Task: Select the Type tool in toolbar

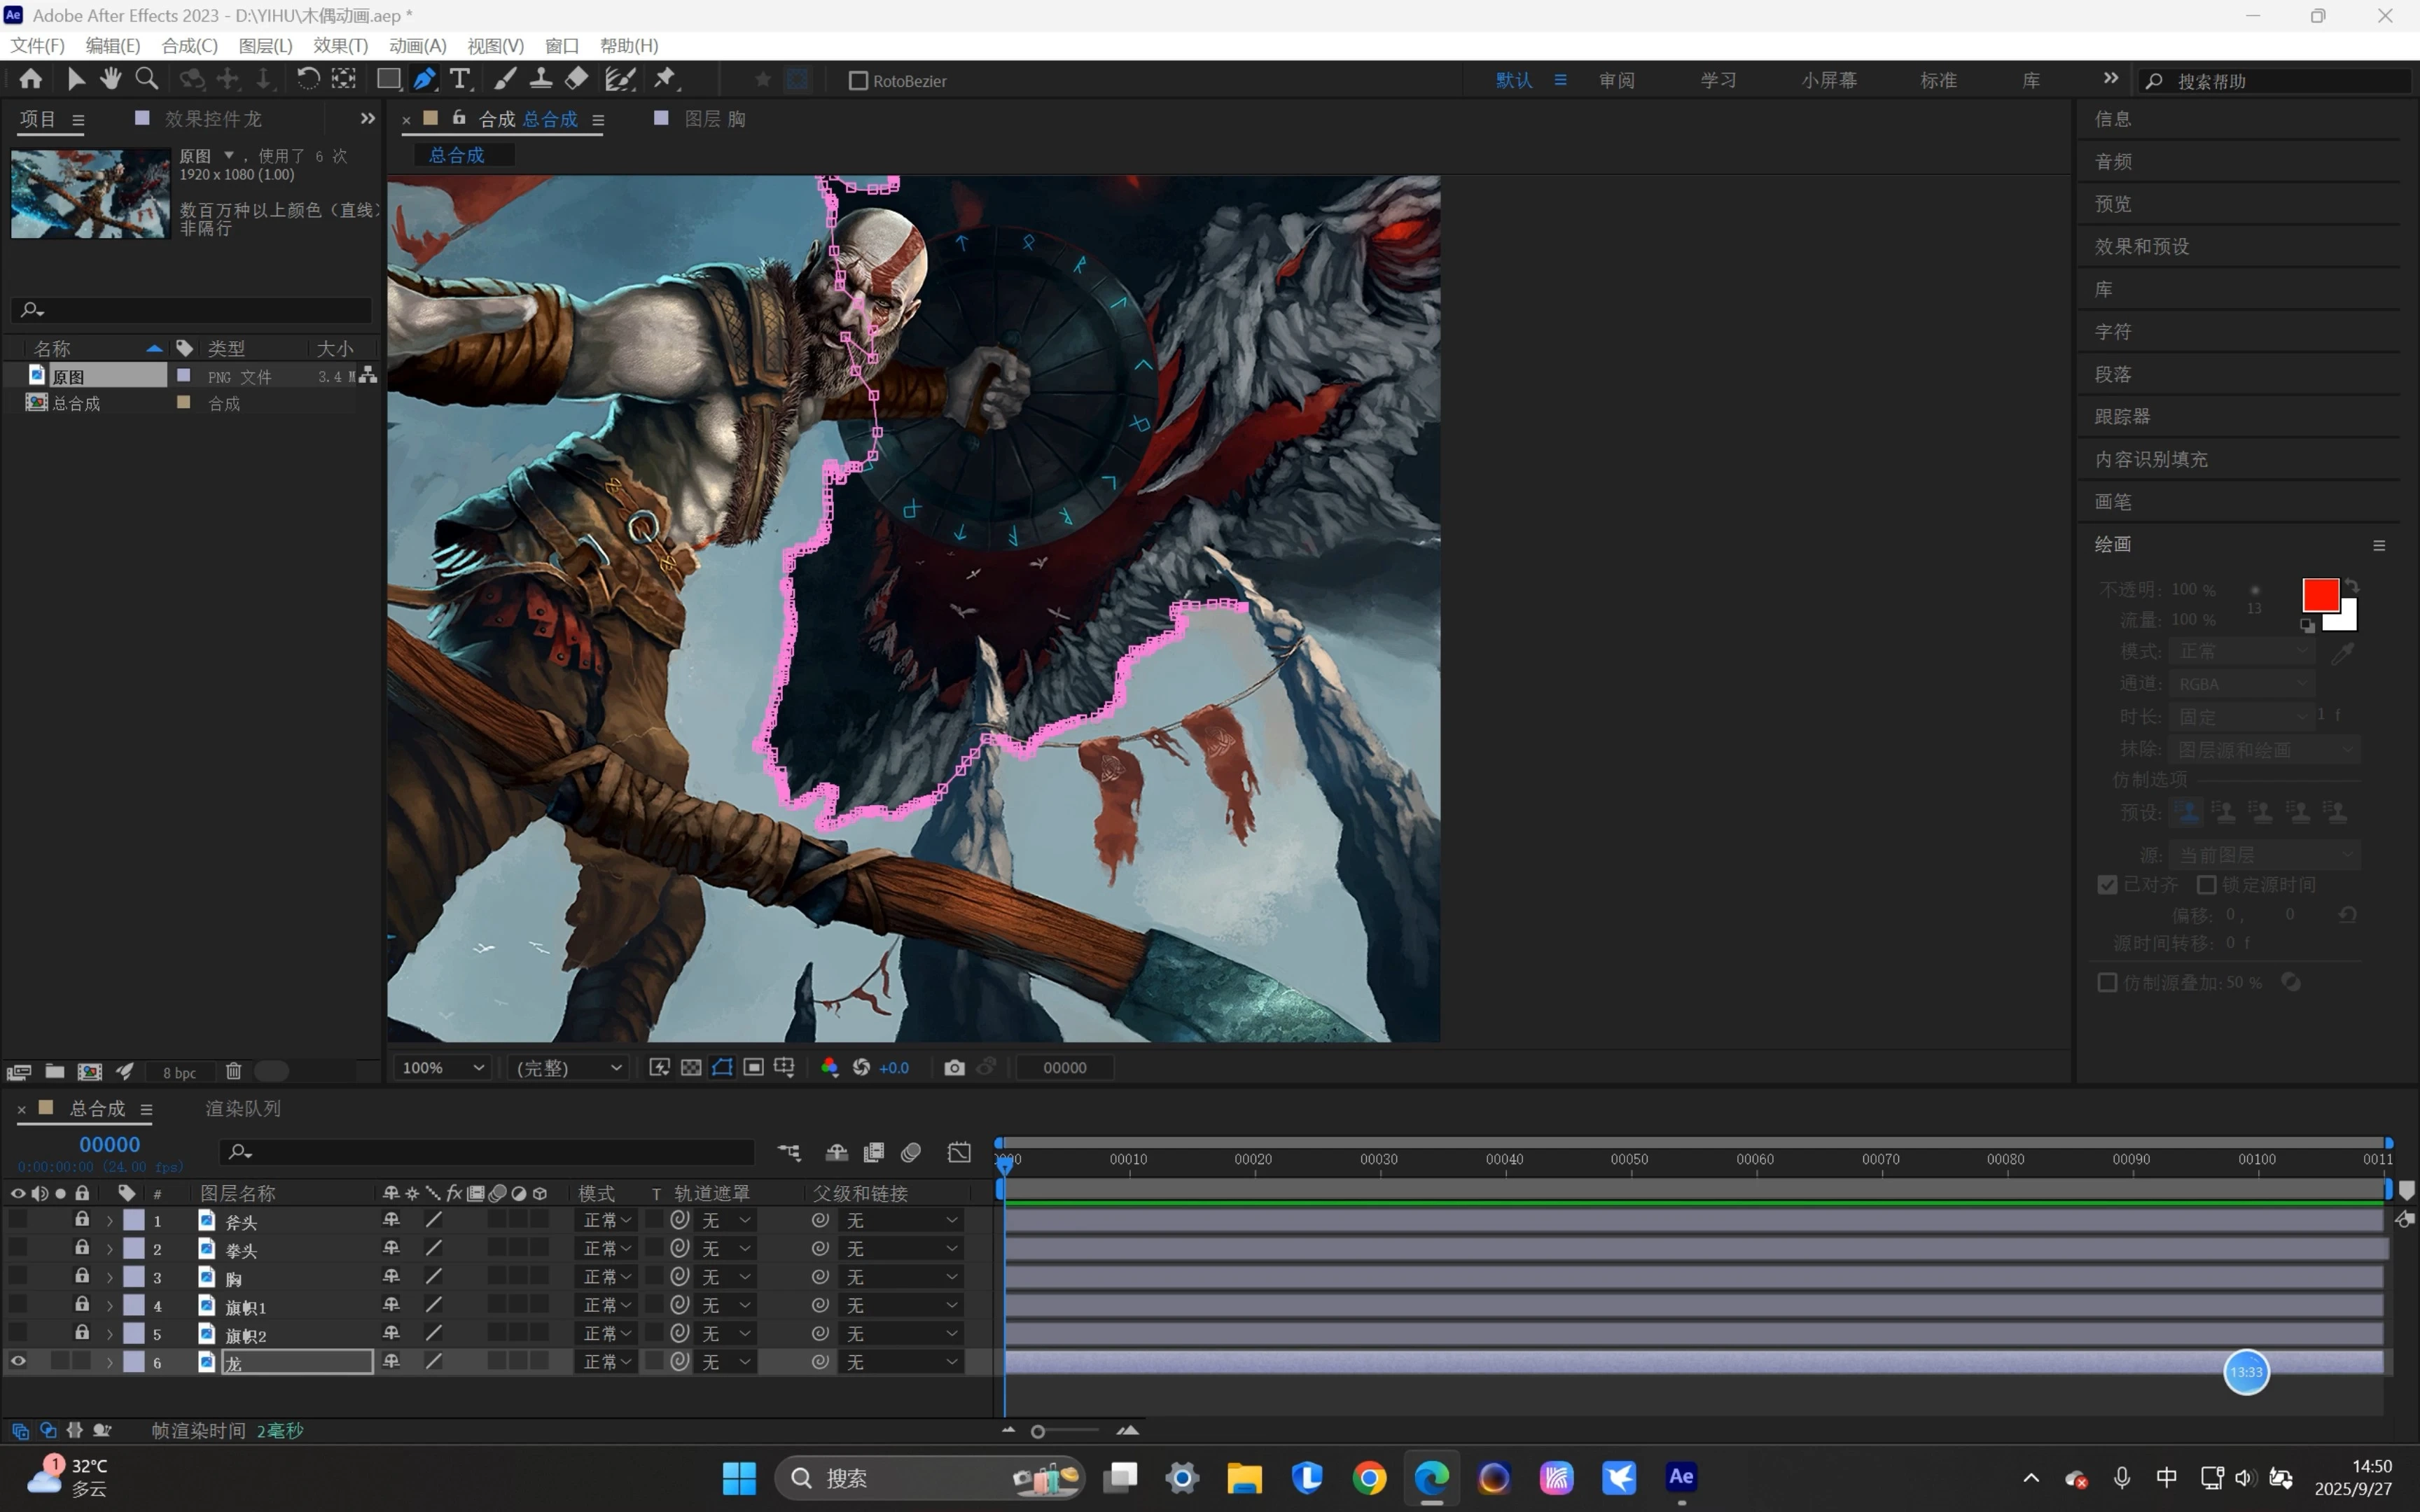Action: [459, 80]
